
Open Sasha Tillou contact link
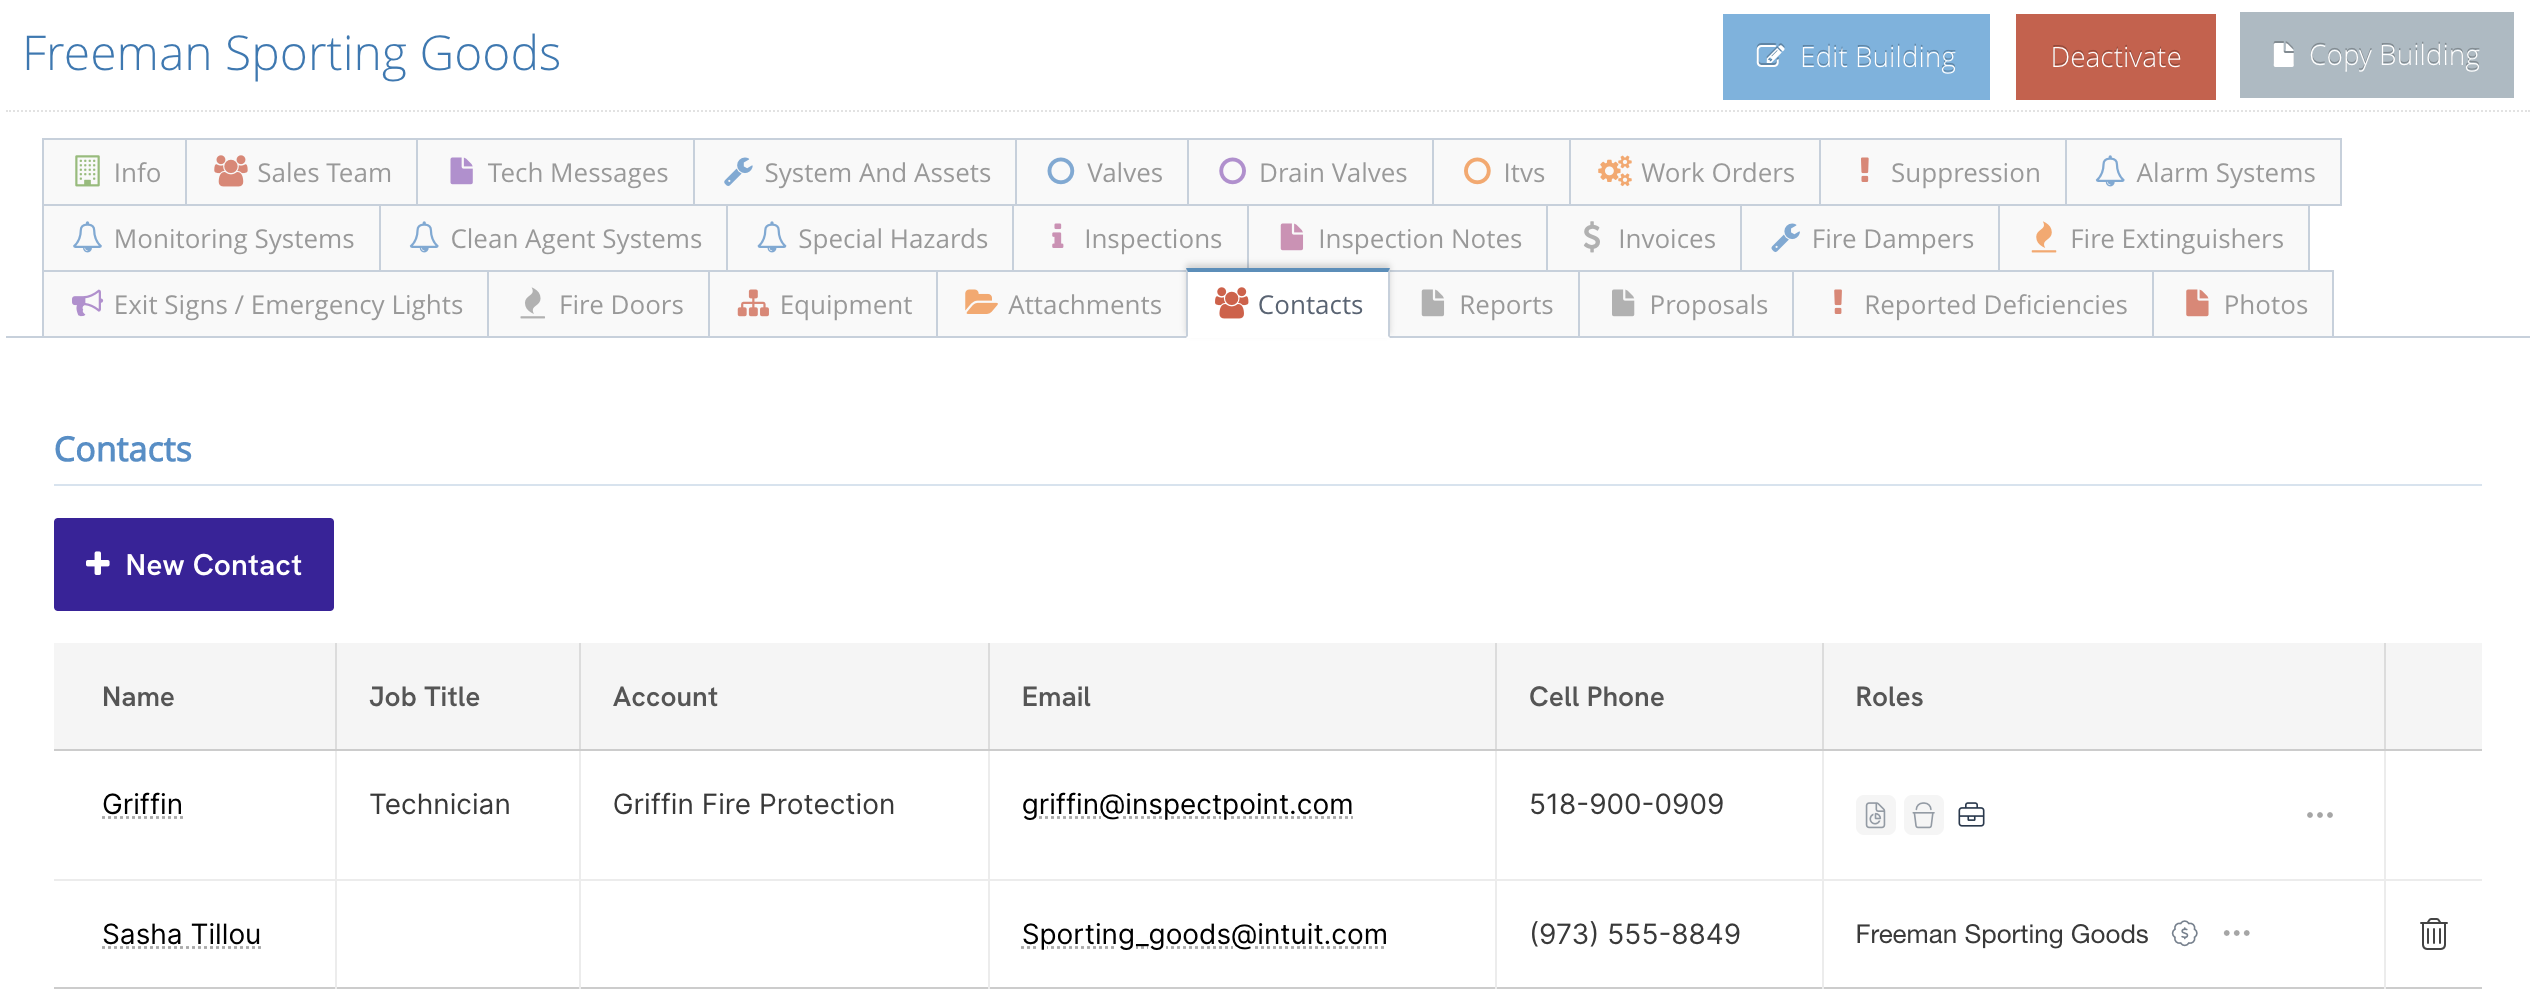pyautogui.click(x=181, y=934)
